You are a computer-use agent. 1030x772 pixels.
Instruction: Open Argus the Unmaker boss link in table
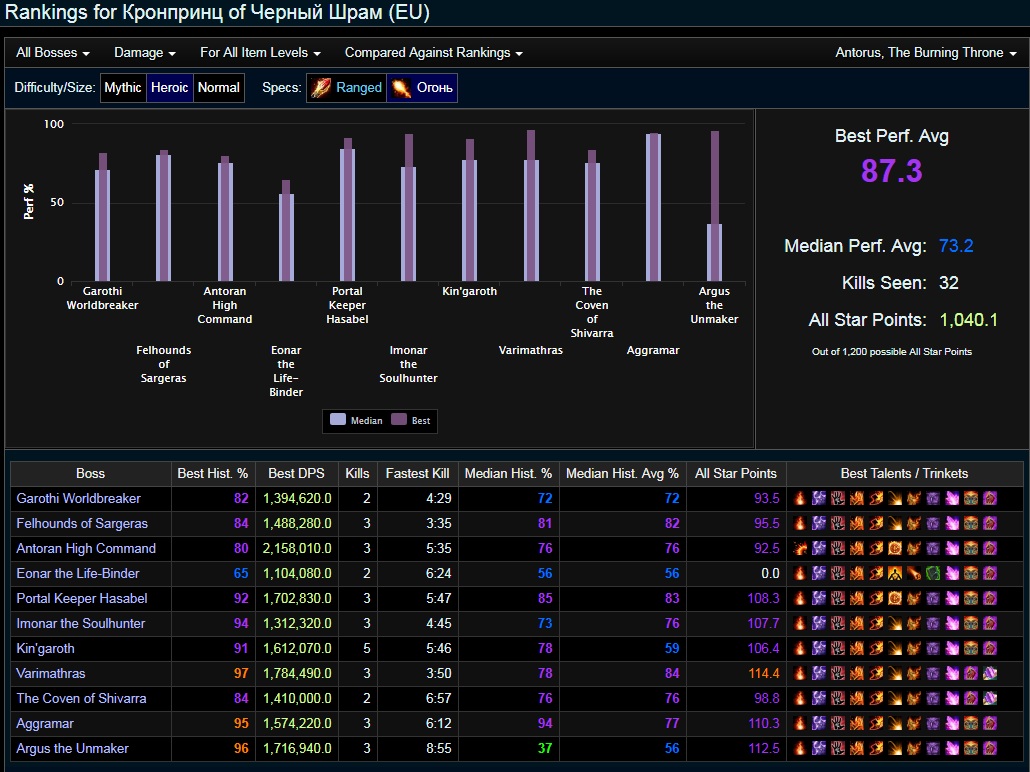[72, 748]
